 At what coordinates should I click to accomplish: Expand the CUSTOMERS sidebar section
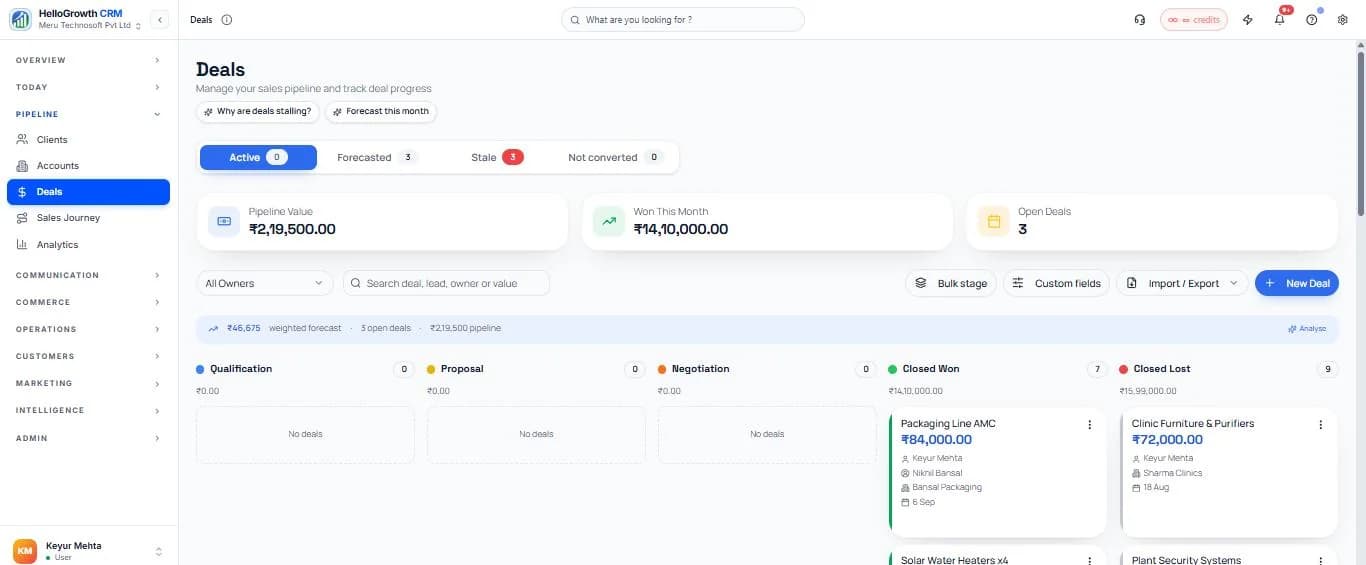[88, 356]
